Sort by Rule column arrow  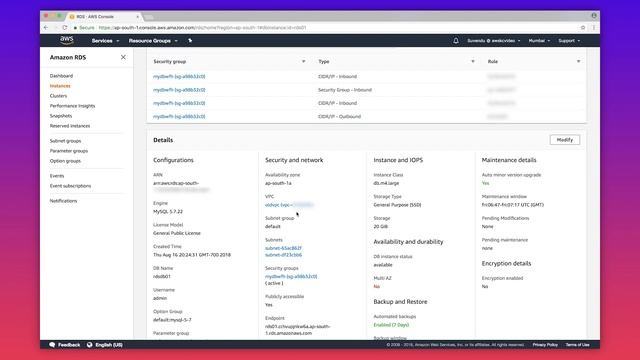click(578, 62)
